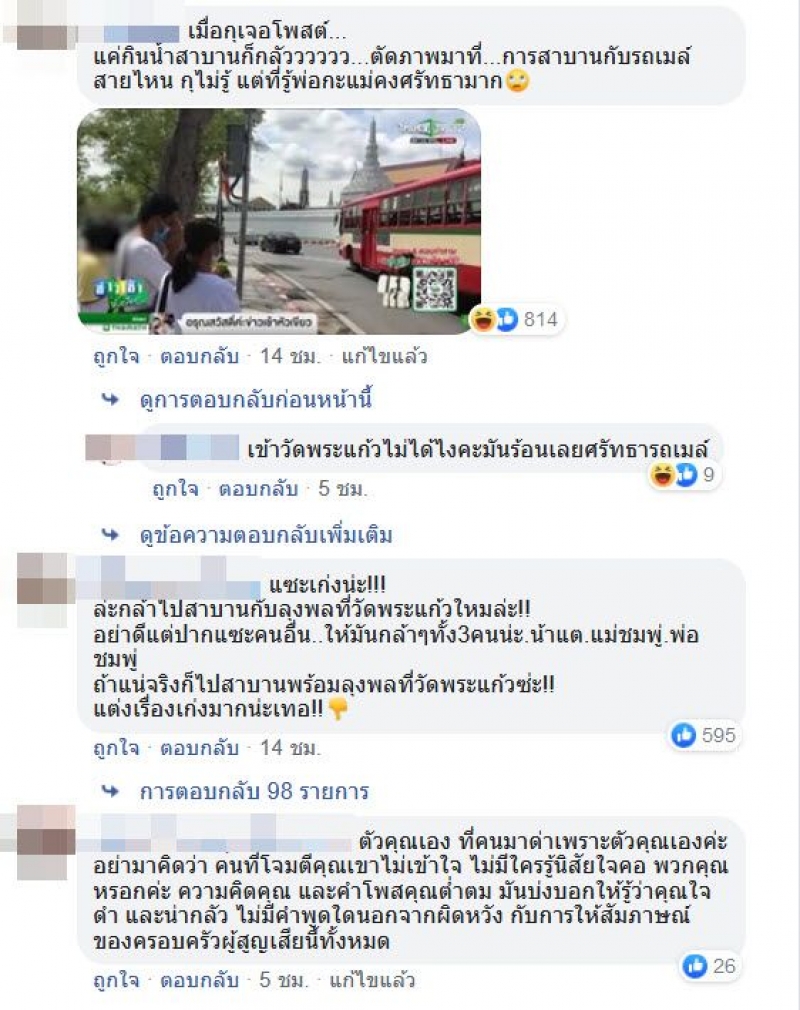Open the 14 ชม. timestamp on the 595-like comment
The width and height of the screenshot is (800, 1010).
290,748
